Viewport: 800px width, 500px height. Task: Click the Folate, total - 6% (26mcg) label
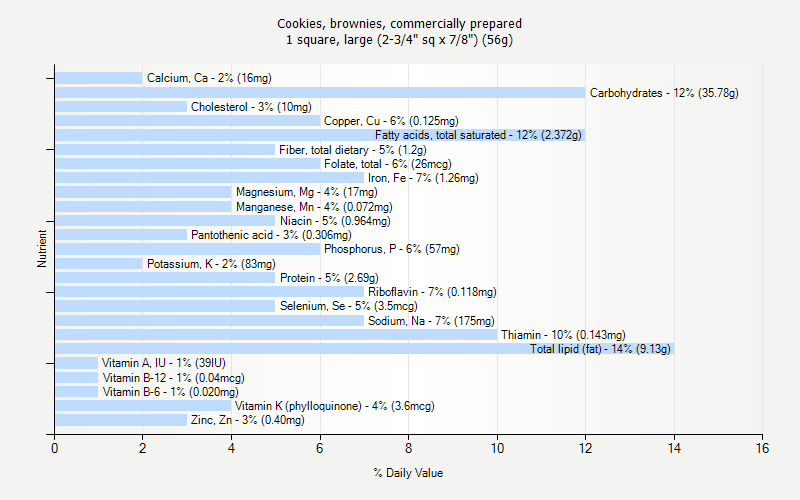pyautogui.click(x=388, y=164)
